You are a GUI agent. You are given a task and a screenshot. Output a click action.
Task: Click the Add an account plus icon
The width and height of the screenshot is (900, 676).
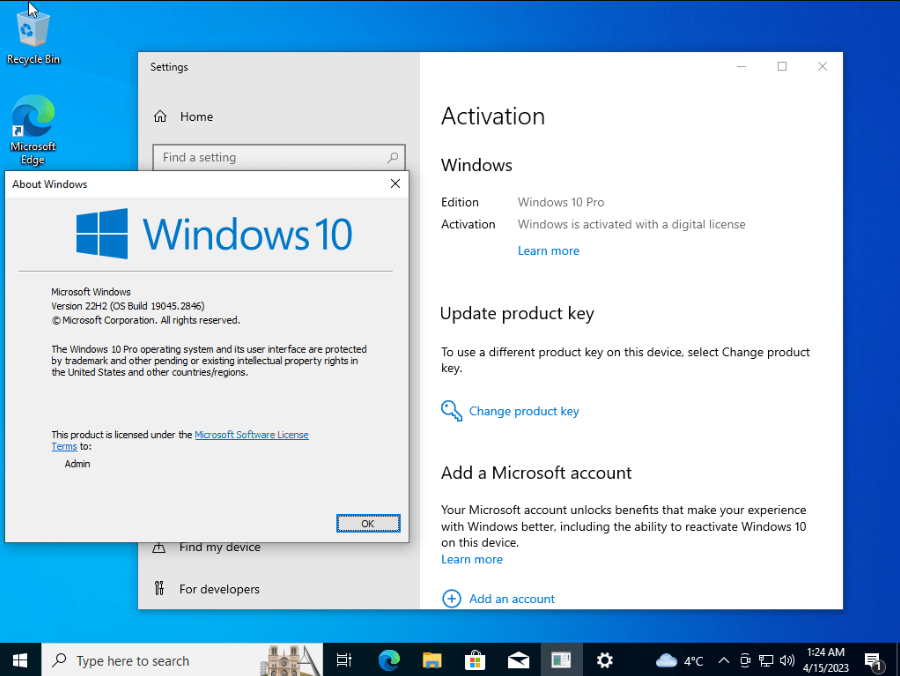coord(451,599)
